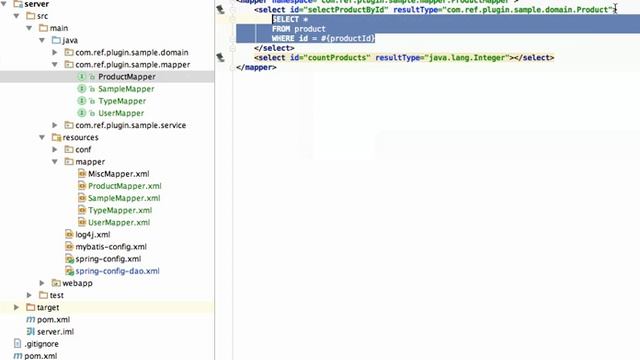This screenshot has height=360, width=640.
Task: Expand the webapp folder arrow
Action: pos(42,283)
